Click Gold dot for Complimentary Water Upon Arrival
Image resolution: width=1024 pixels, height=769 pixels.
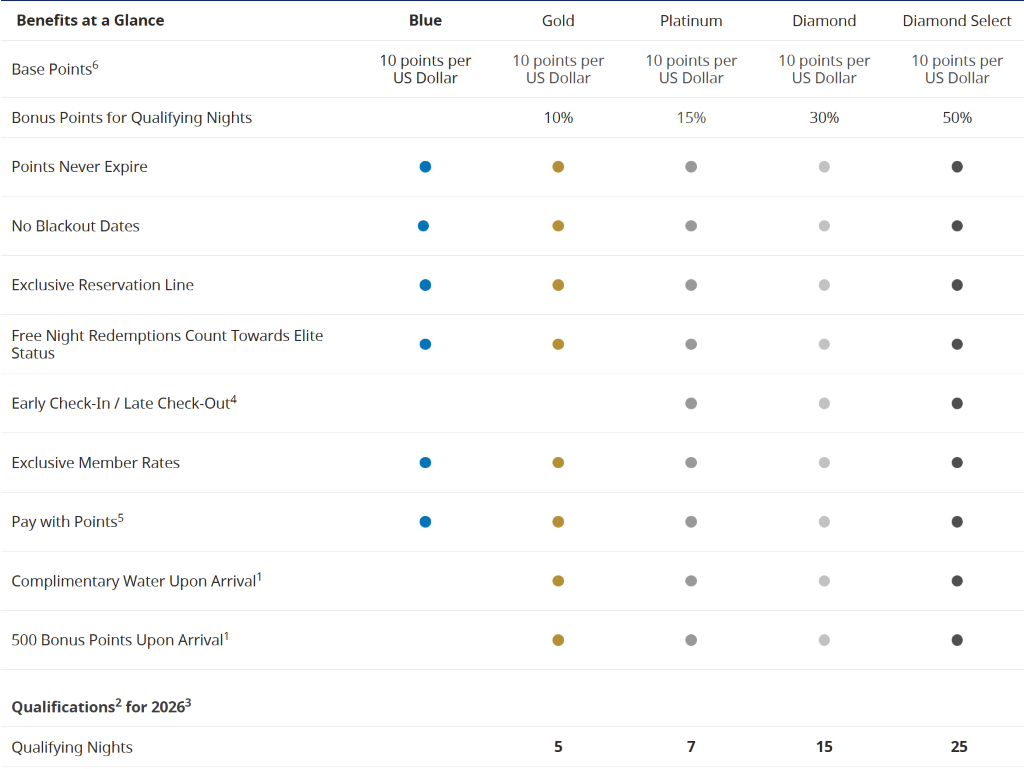(558, 580)
